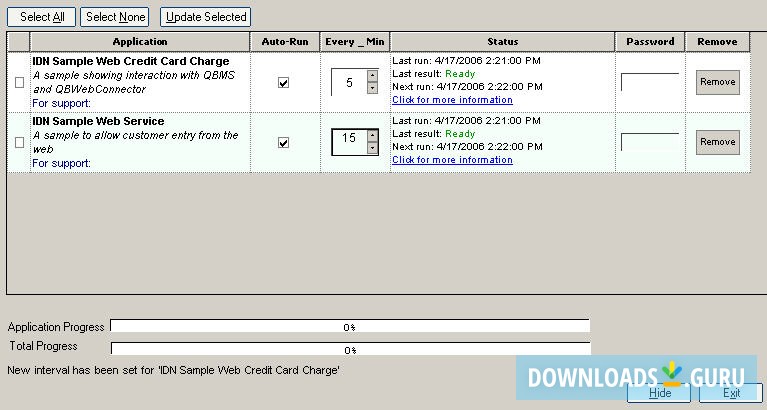This screenshot has height=410, width=767.
Task: Click the Every _ Min column header
Action: [355, 42]
